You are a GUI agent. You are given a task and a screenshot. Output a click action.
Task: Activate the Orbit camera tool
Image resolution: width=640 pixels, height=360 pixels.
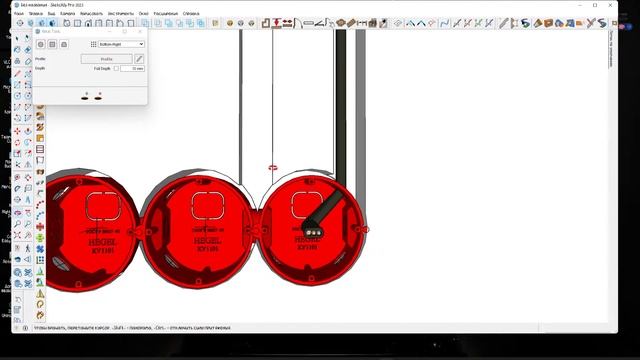pos(17,213)
